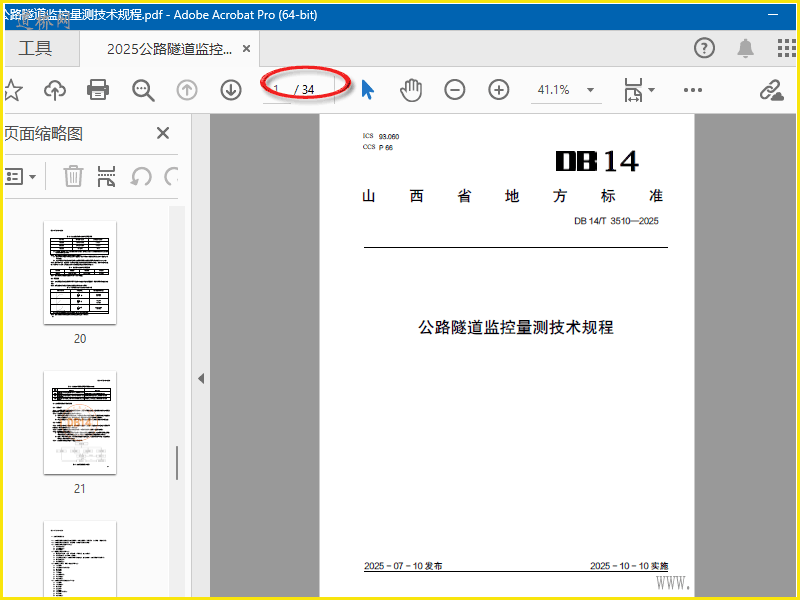Open the find text search tool
Screen dimensions: 800x600
coord(143,90)
